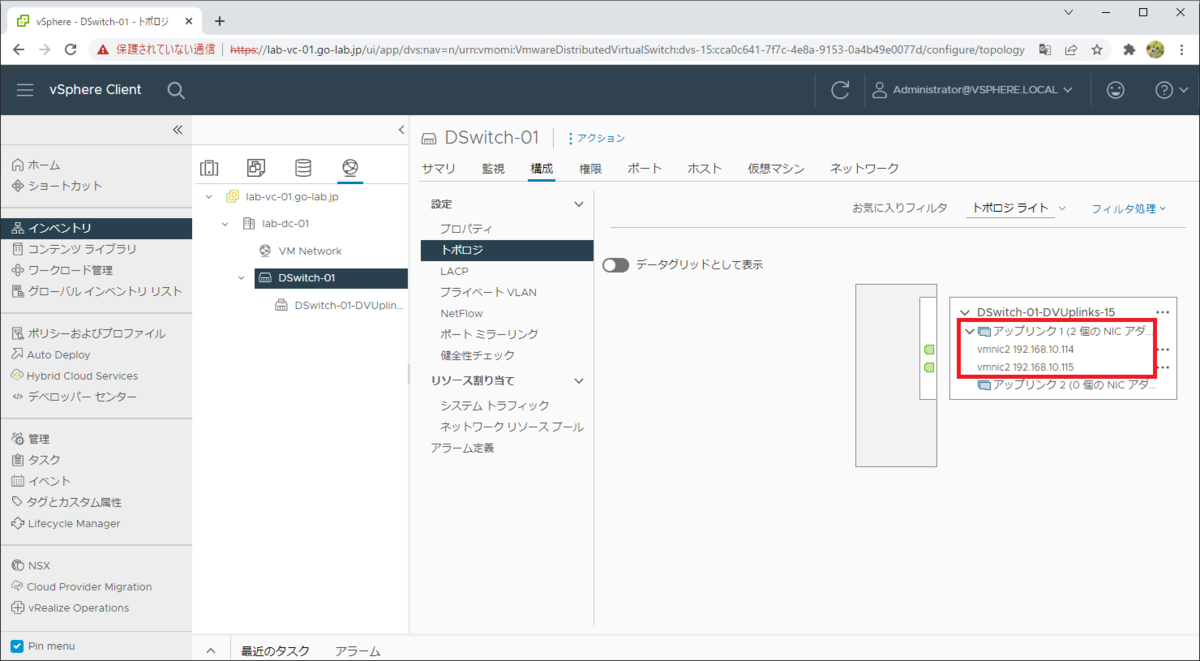Open Auto Deploy in the sidebar
Screen dimensions: 1200x661
51,355
